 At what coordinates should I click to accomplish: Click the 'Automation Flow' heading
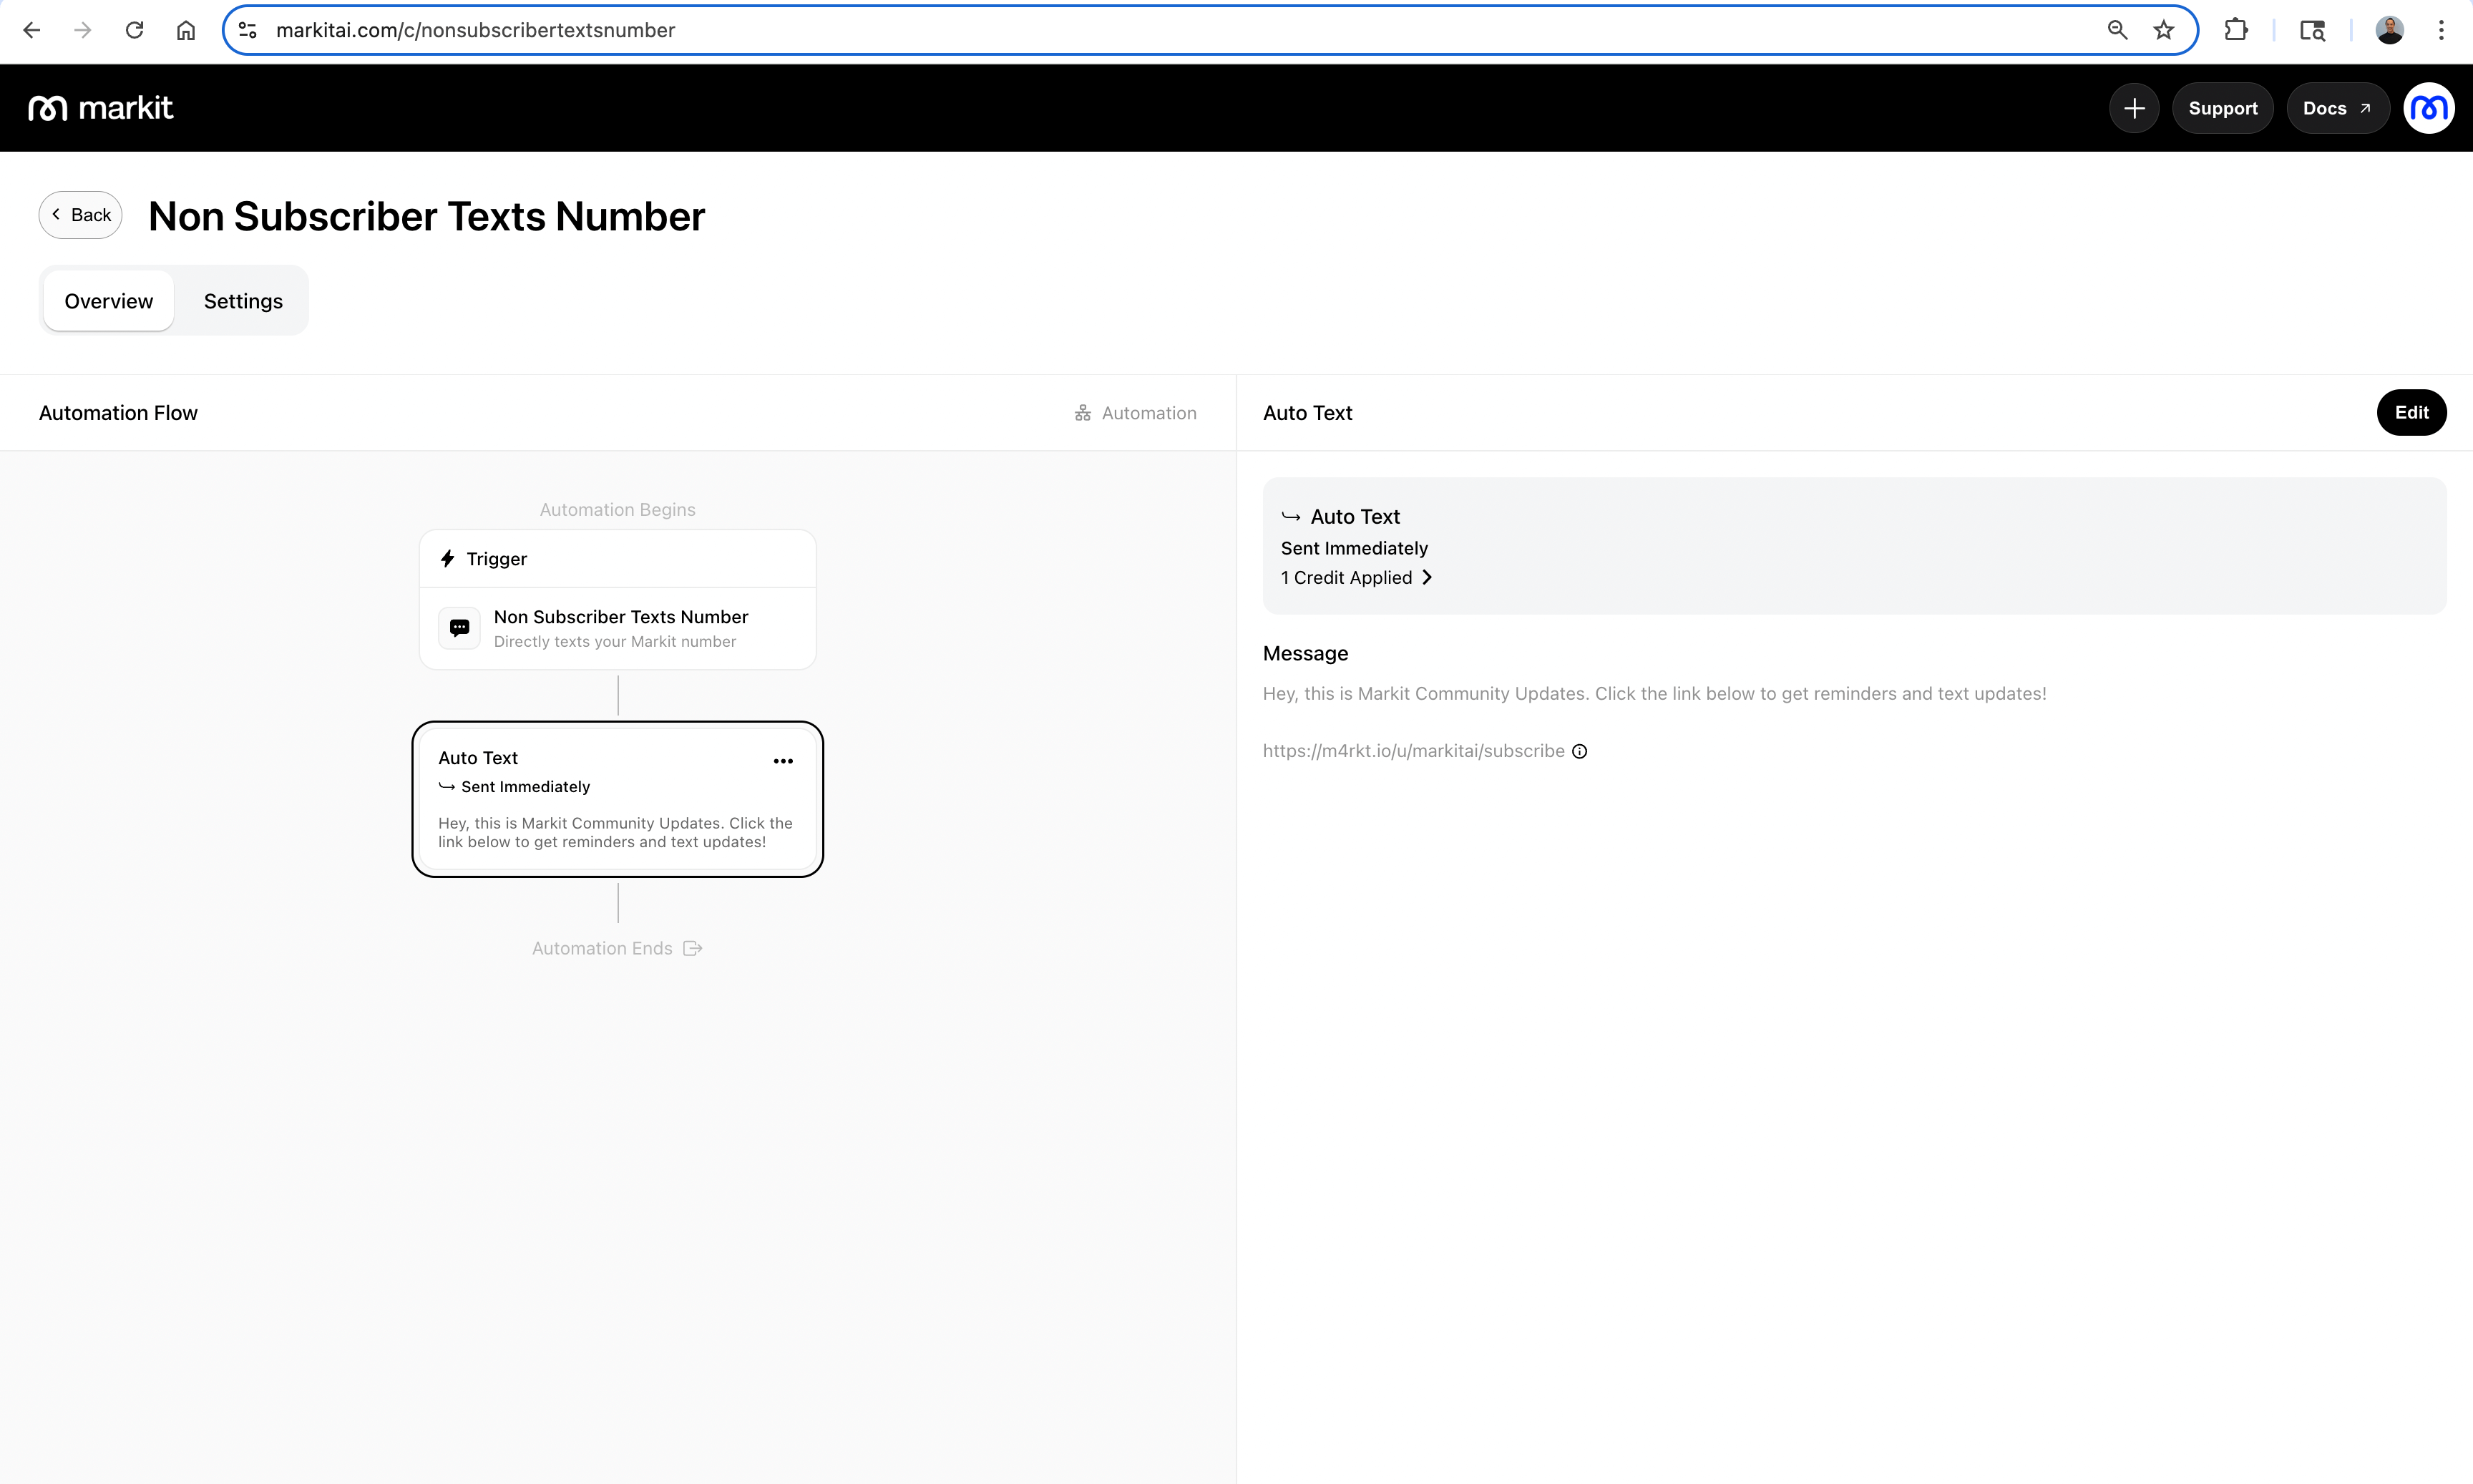tap(118, 413)
